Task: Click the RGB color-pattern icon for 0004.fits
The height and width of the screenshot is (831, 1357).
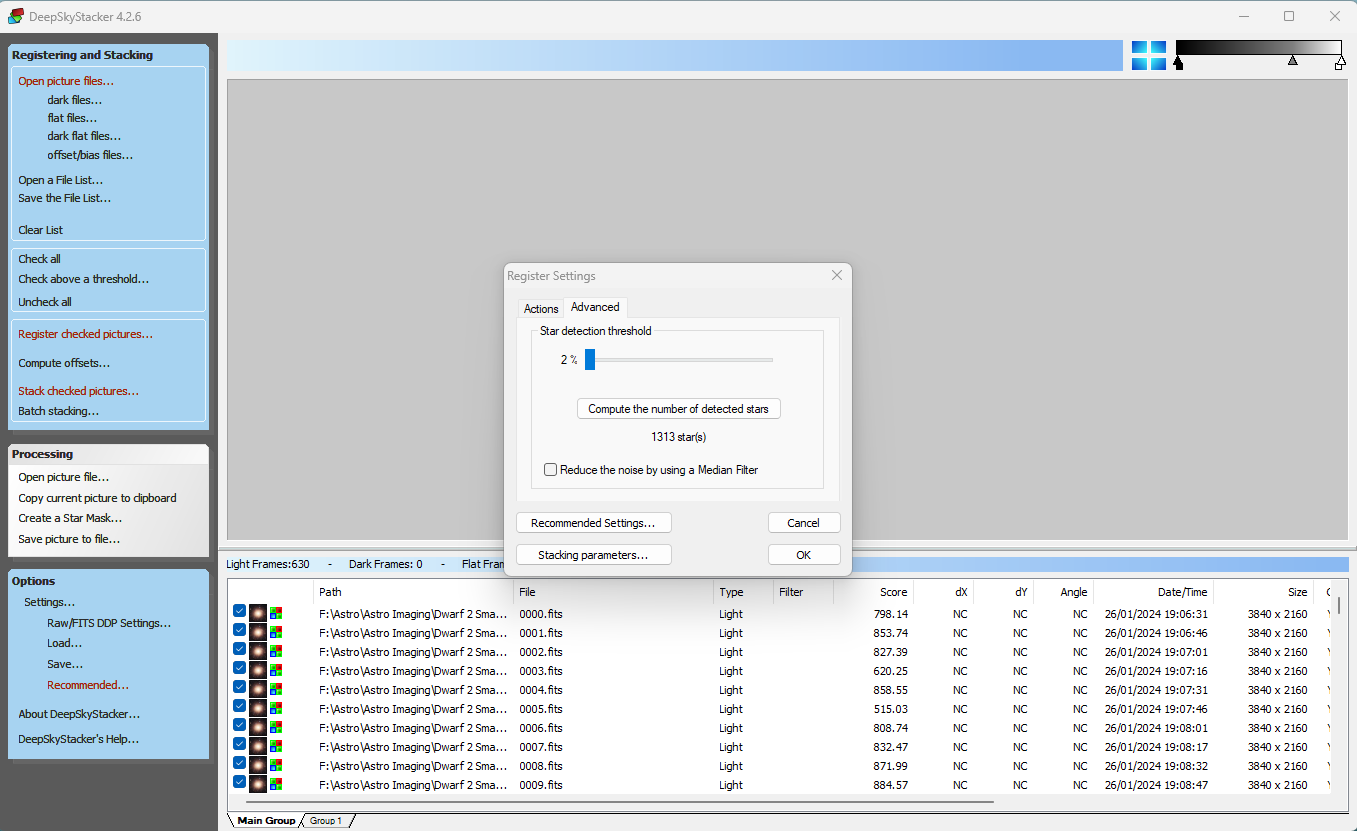Action: coord(276,689)
